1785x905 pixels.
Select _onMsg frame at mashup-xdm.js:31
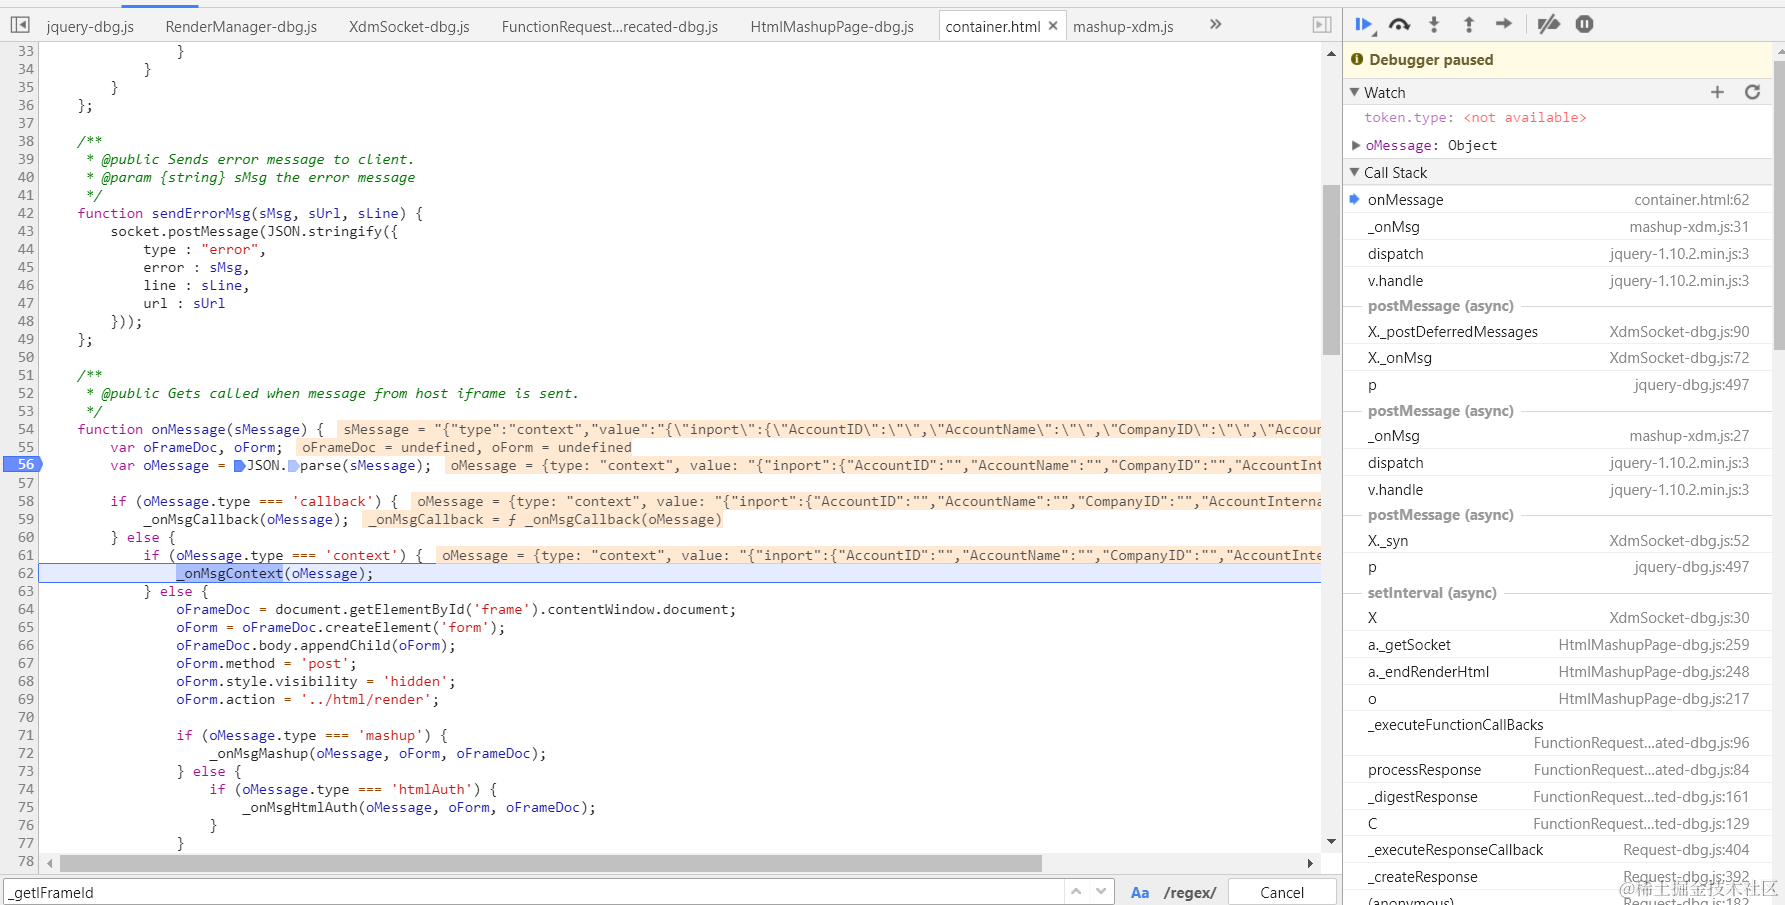pos(1558,227)
